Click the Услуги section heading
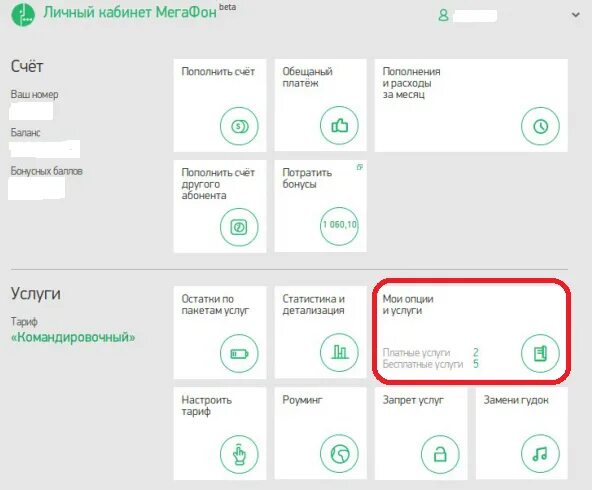 35,294
